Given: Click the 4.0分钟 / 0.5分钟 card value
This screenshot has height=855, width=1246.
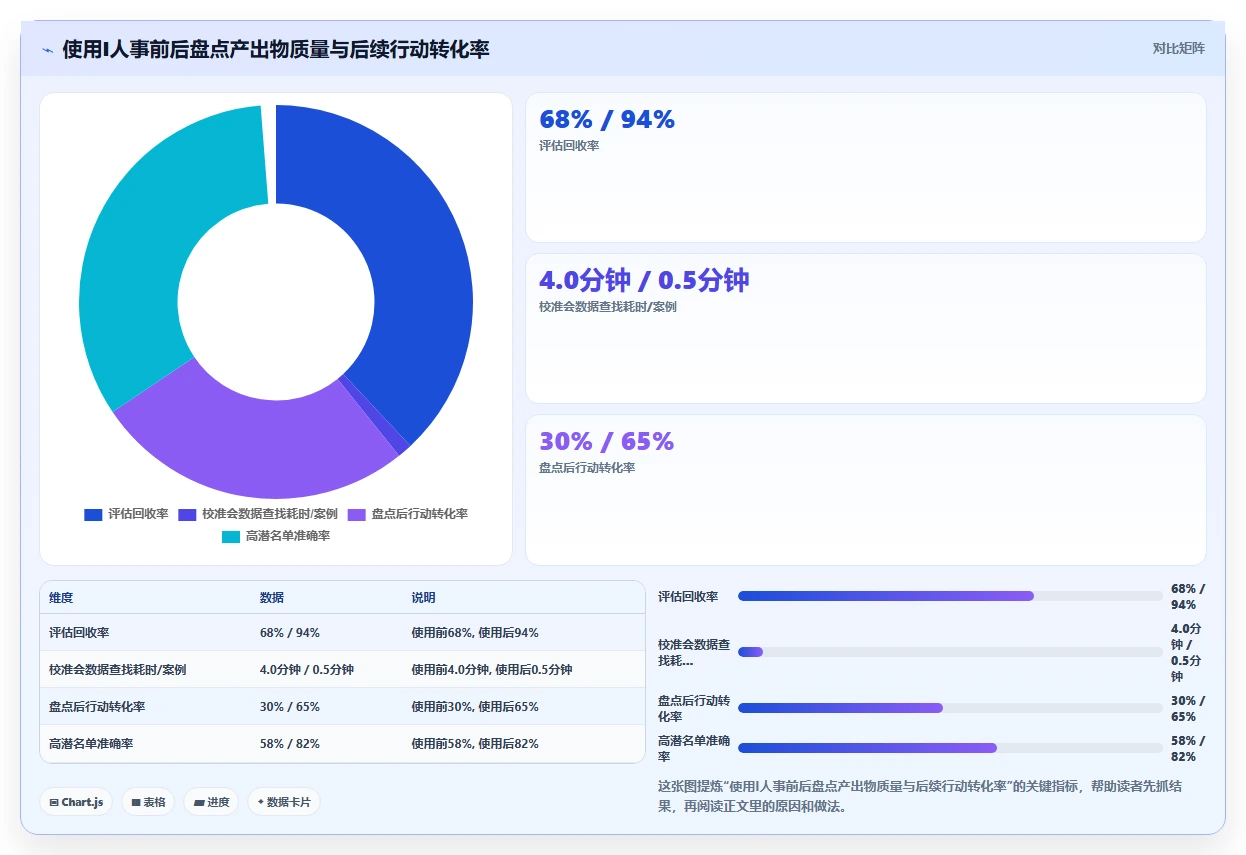Looking at the screenshot, I should (x=644, y=281).
